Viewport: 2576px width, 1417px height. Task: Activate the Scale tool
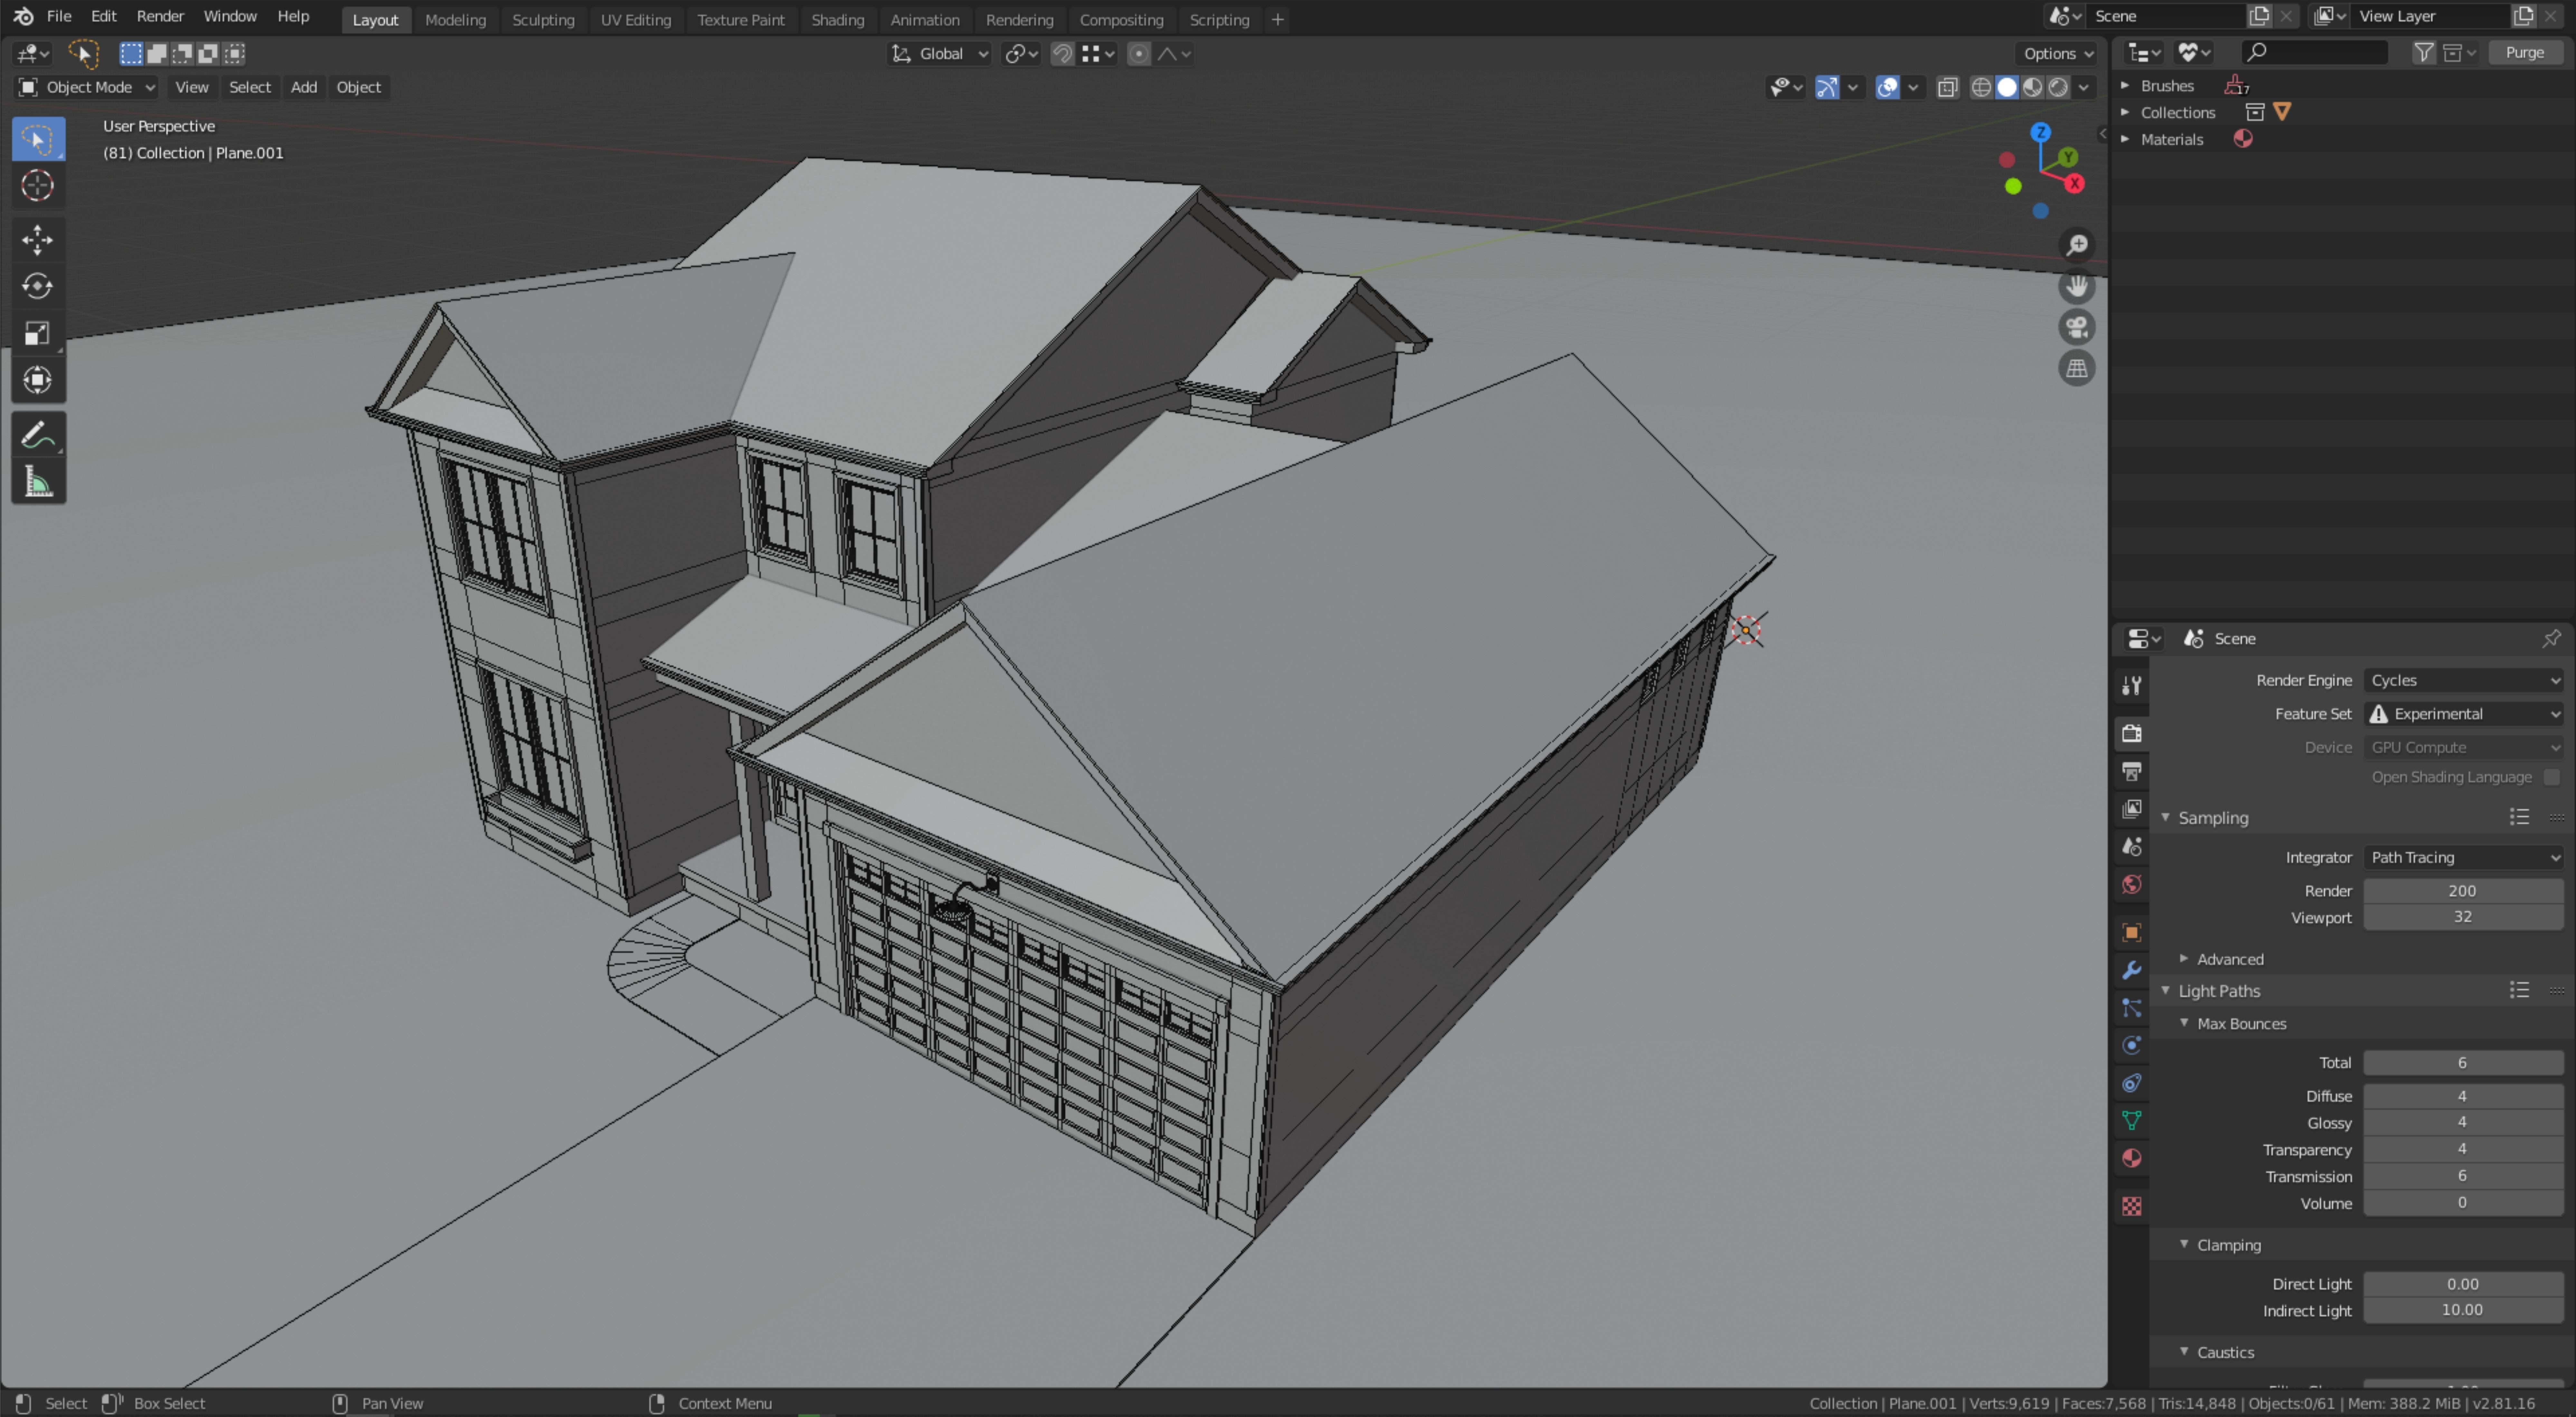point(38,334)
